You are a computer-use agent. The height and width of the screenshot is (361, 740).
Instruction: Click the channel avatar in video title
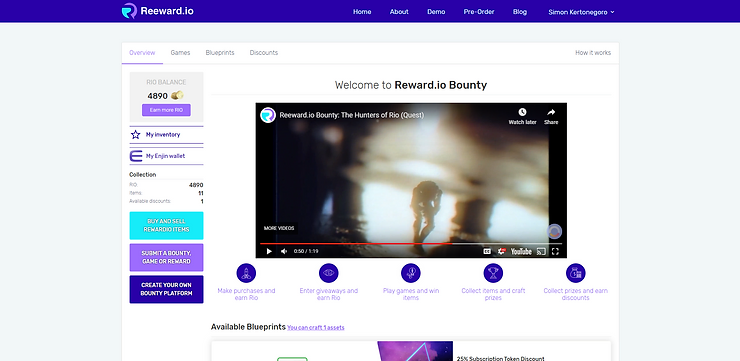[x=268, y=115]
